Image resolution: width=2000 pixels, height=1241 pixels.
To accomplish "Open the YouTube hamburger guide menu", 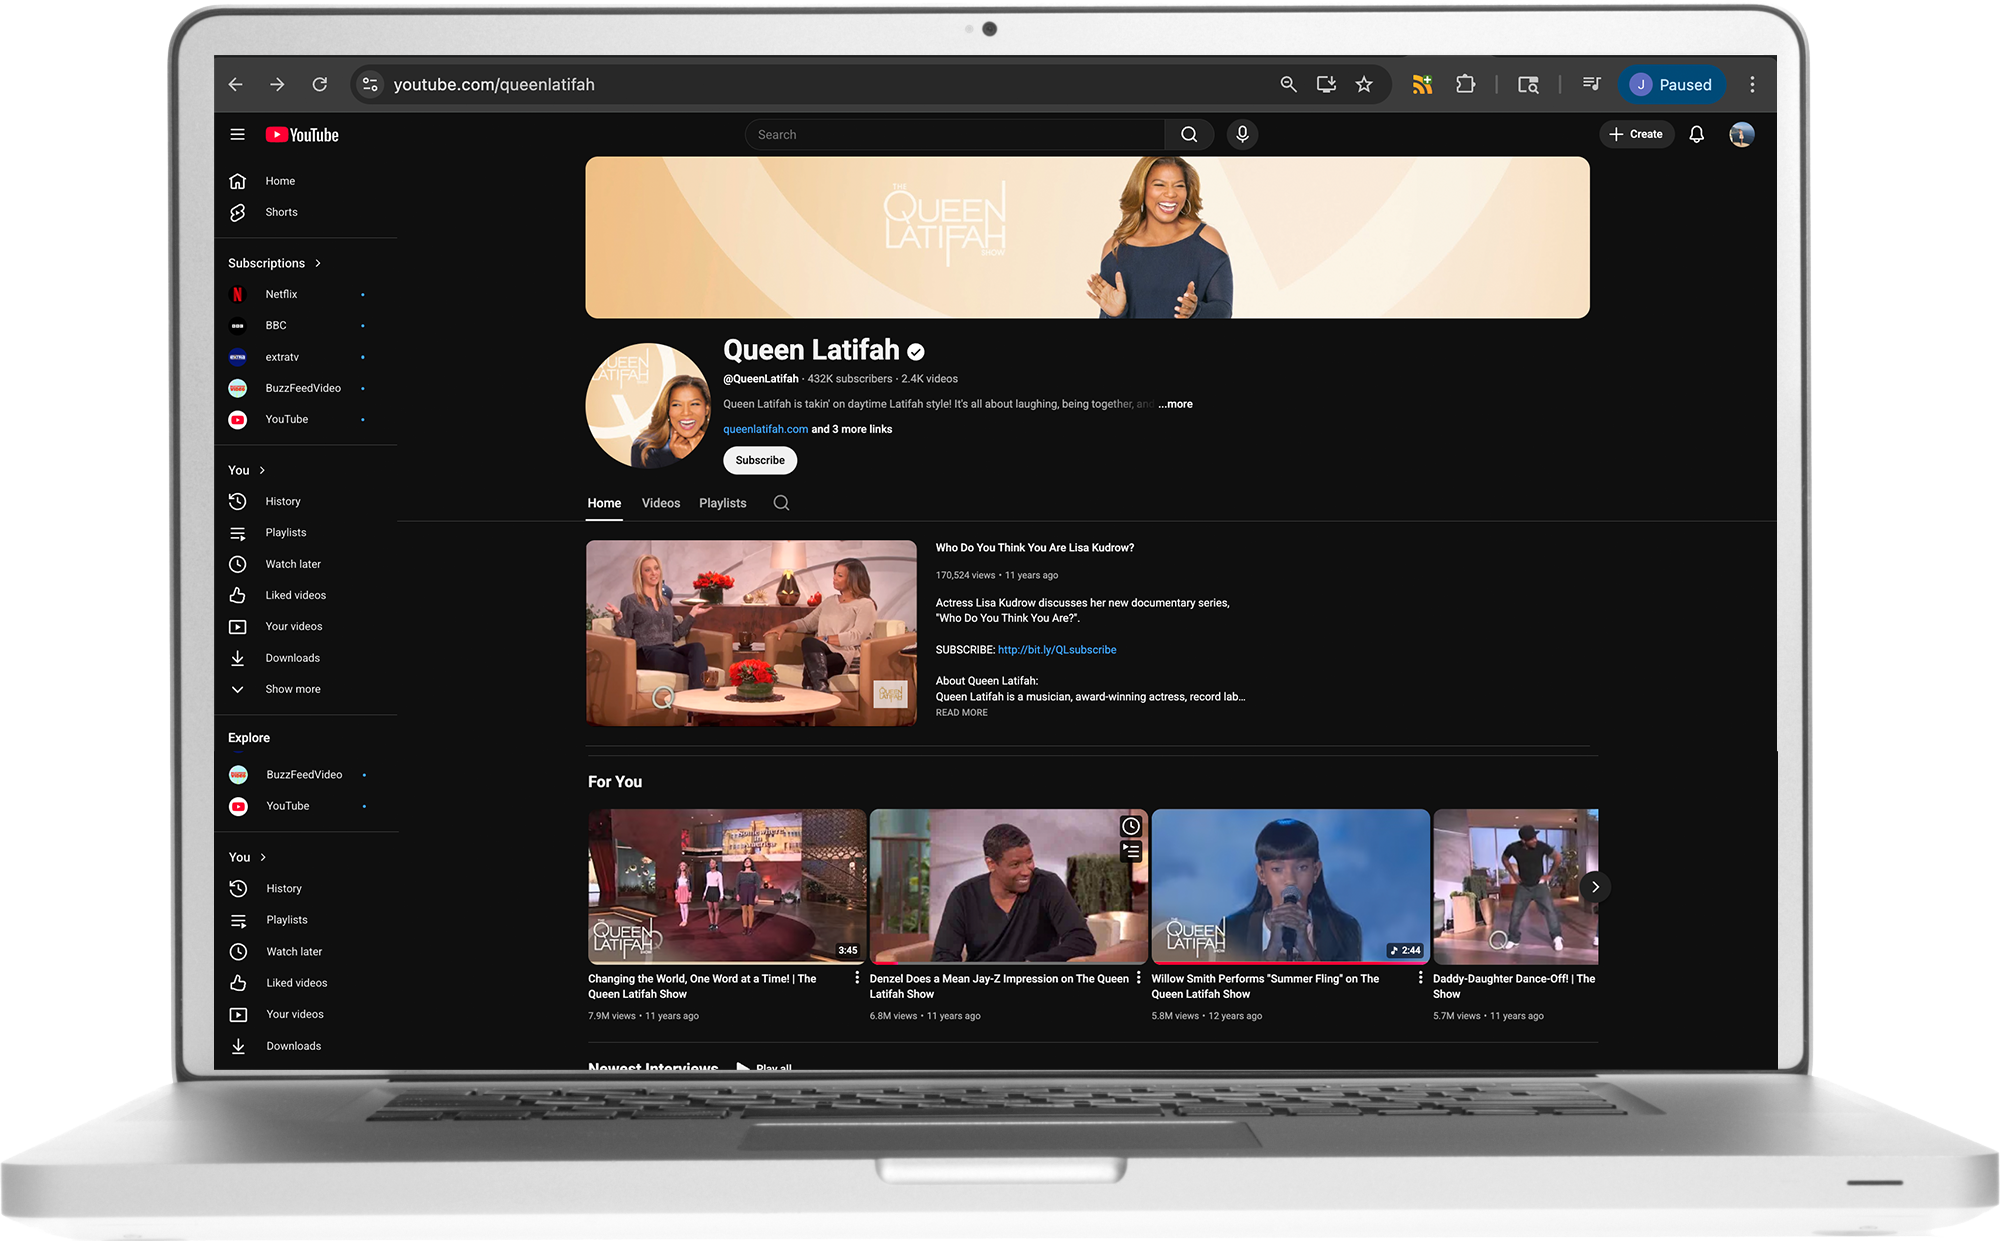I will [237, 134].
